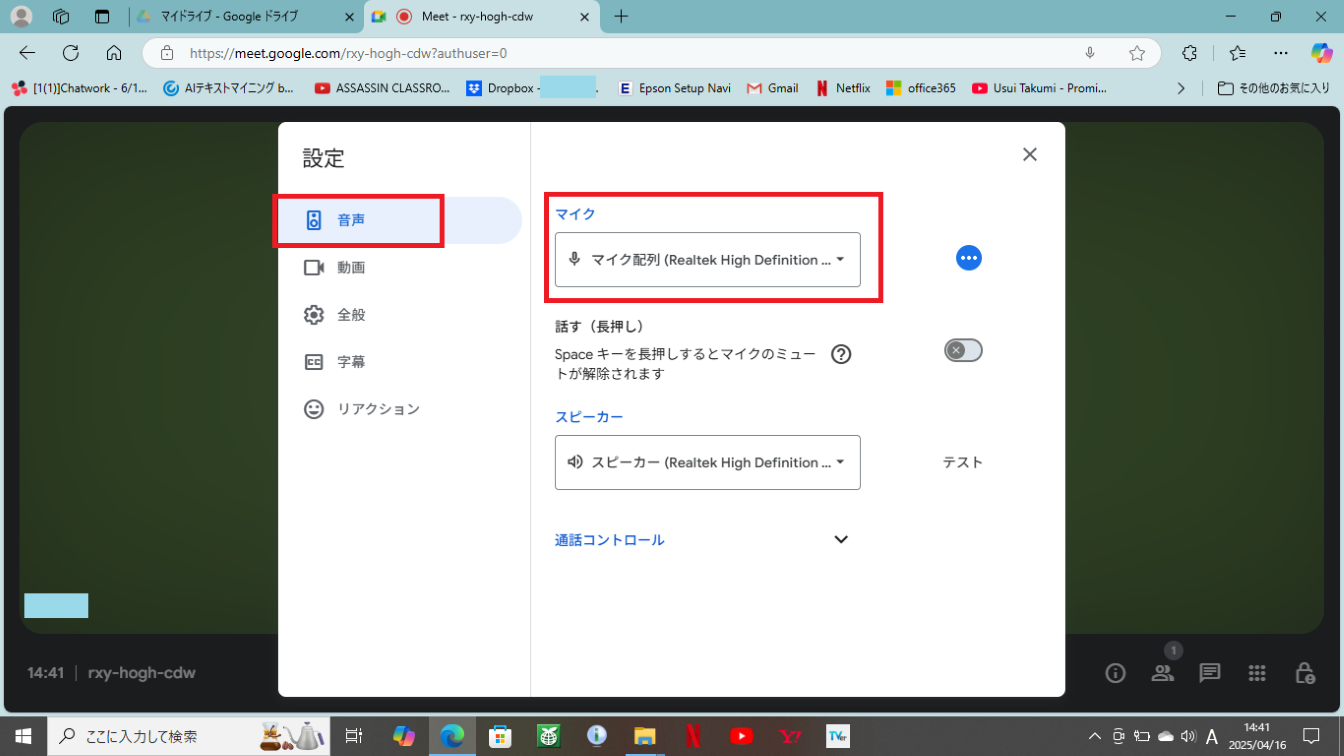This screenshot has height=756, width=1344.
Task: Open the マイク device dropdown
Action: [707, 260]
